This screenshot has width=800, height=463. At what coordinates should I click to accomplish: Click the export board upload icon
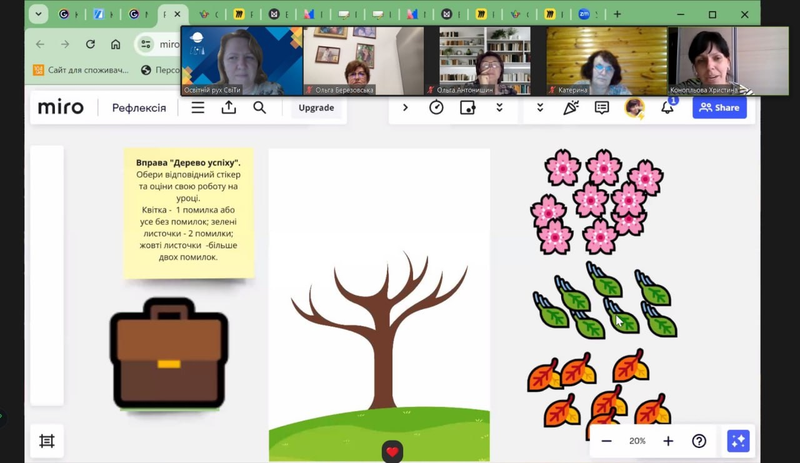(x=229, y=108)
